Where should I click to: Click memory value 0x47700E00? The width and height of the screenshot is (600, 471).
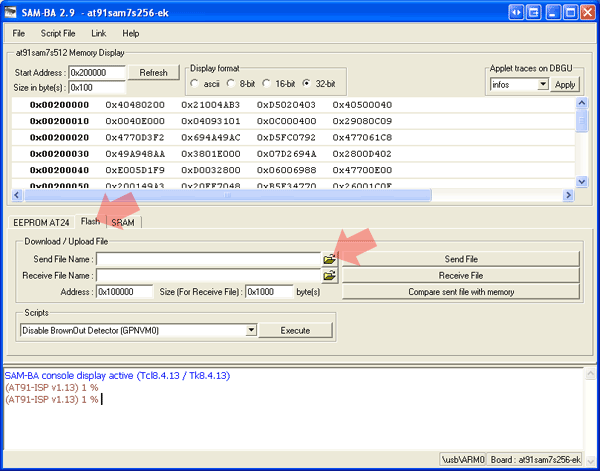pos(362,170)
